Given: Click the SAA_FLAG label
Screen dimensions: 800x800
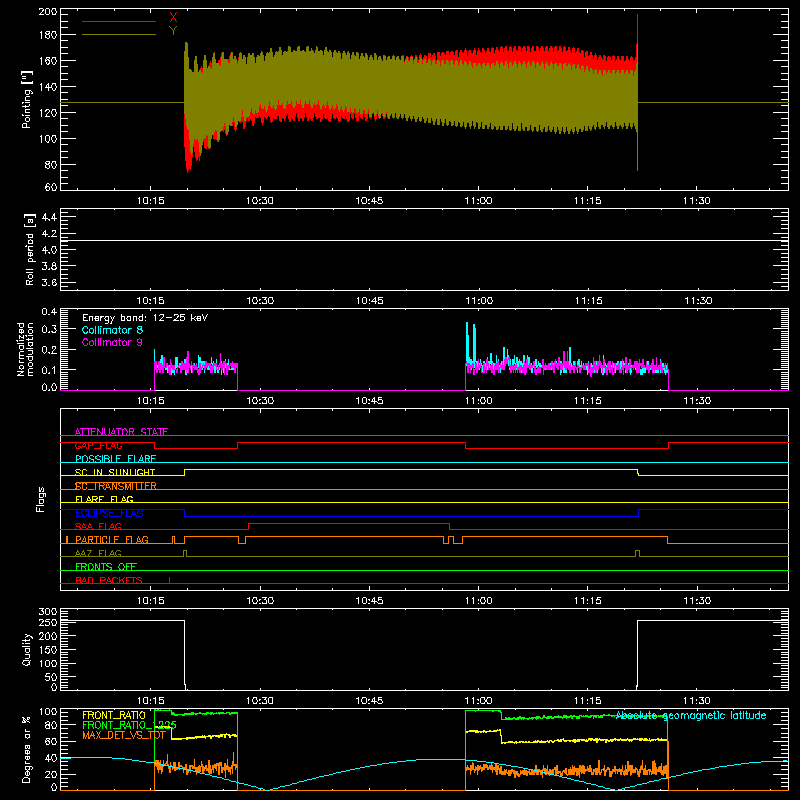Looking at the screenshot, I should point(98,526).
